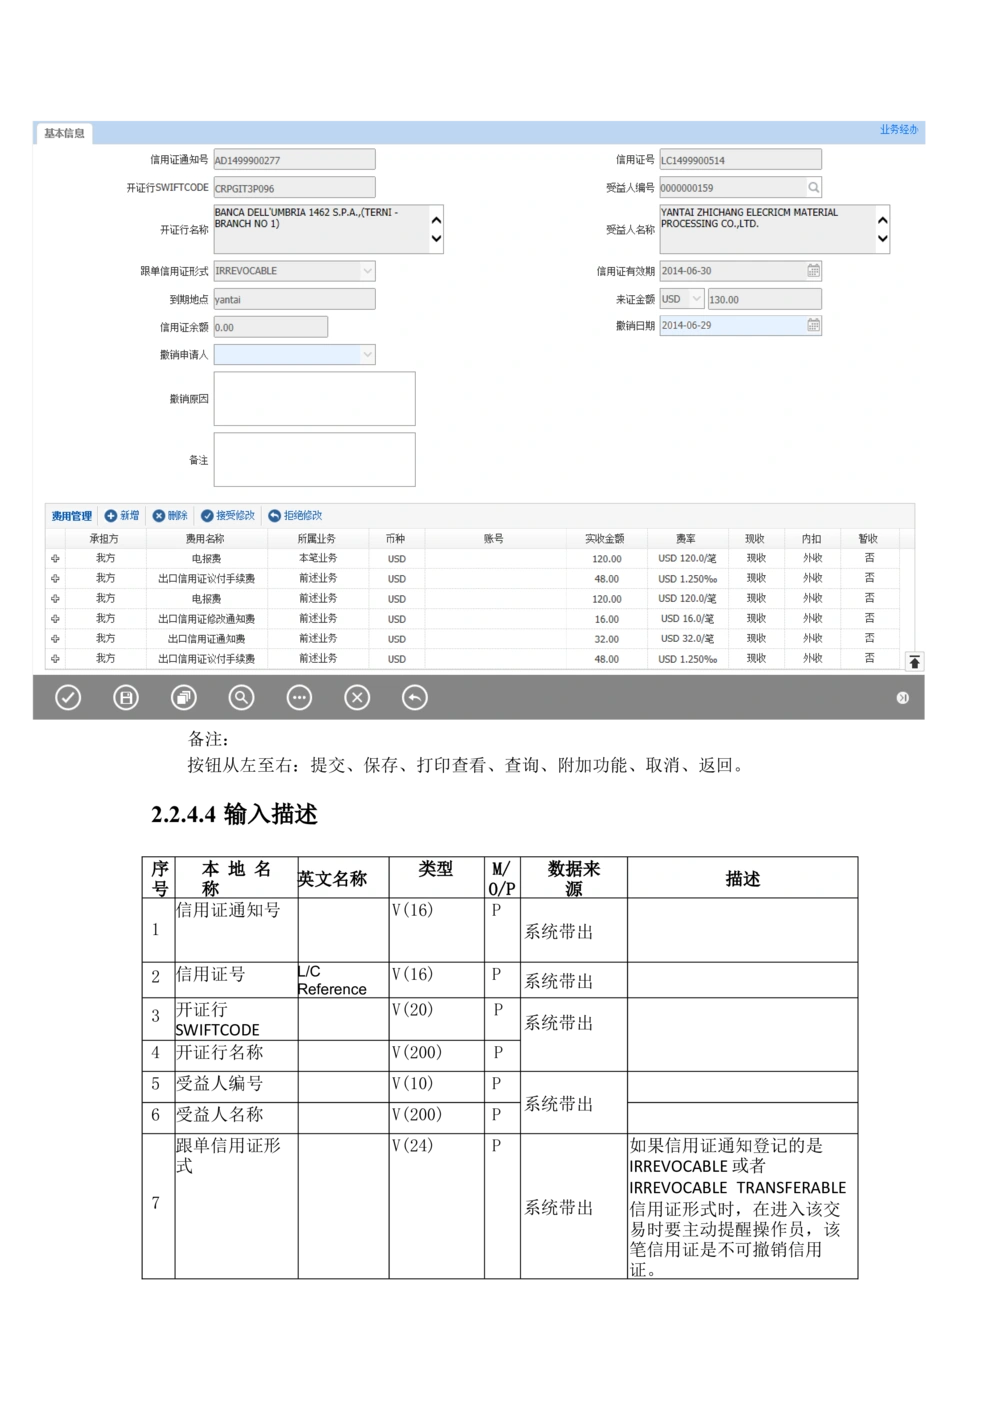
Task: Expand the IRREVOCABLE 跟单信用证形式 dropdown
Action: coord(367,270)
